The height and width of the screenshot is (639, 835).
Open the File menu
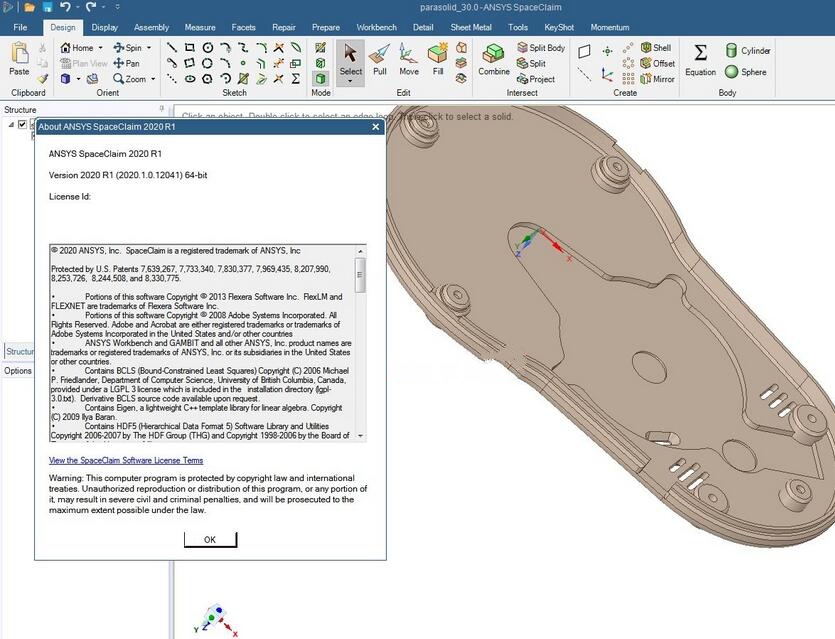(x=20, y=27)
